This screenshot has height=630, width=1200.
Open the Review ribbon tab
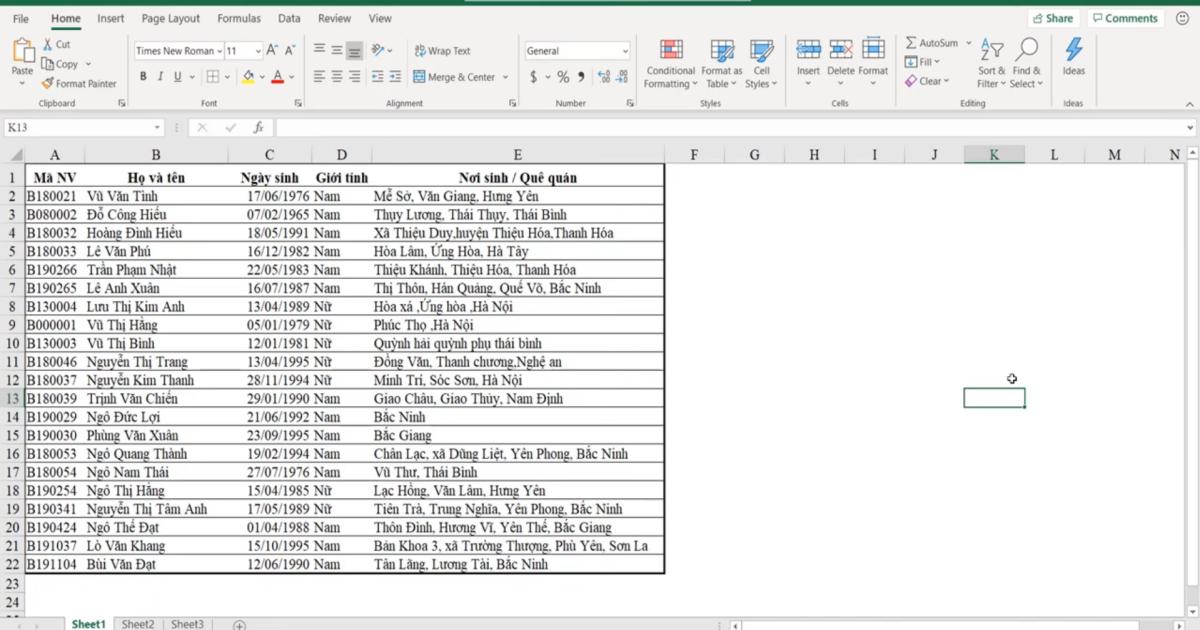click(334, 18)
